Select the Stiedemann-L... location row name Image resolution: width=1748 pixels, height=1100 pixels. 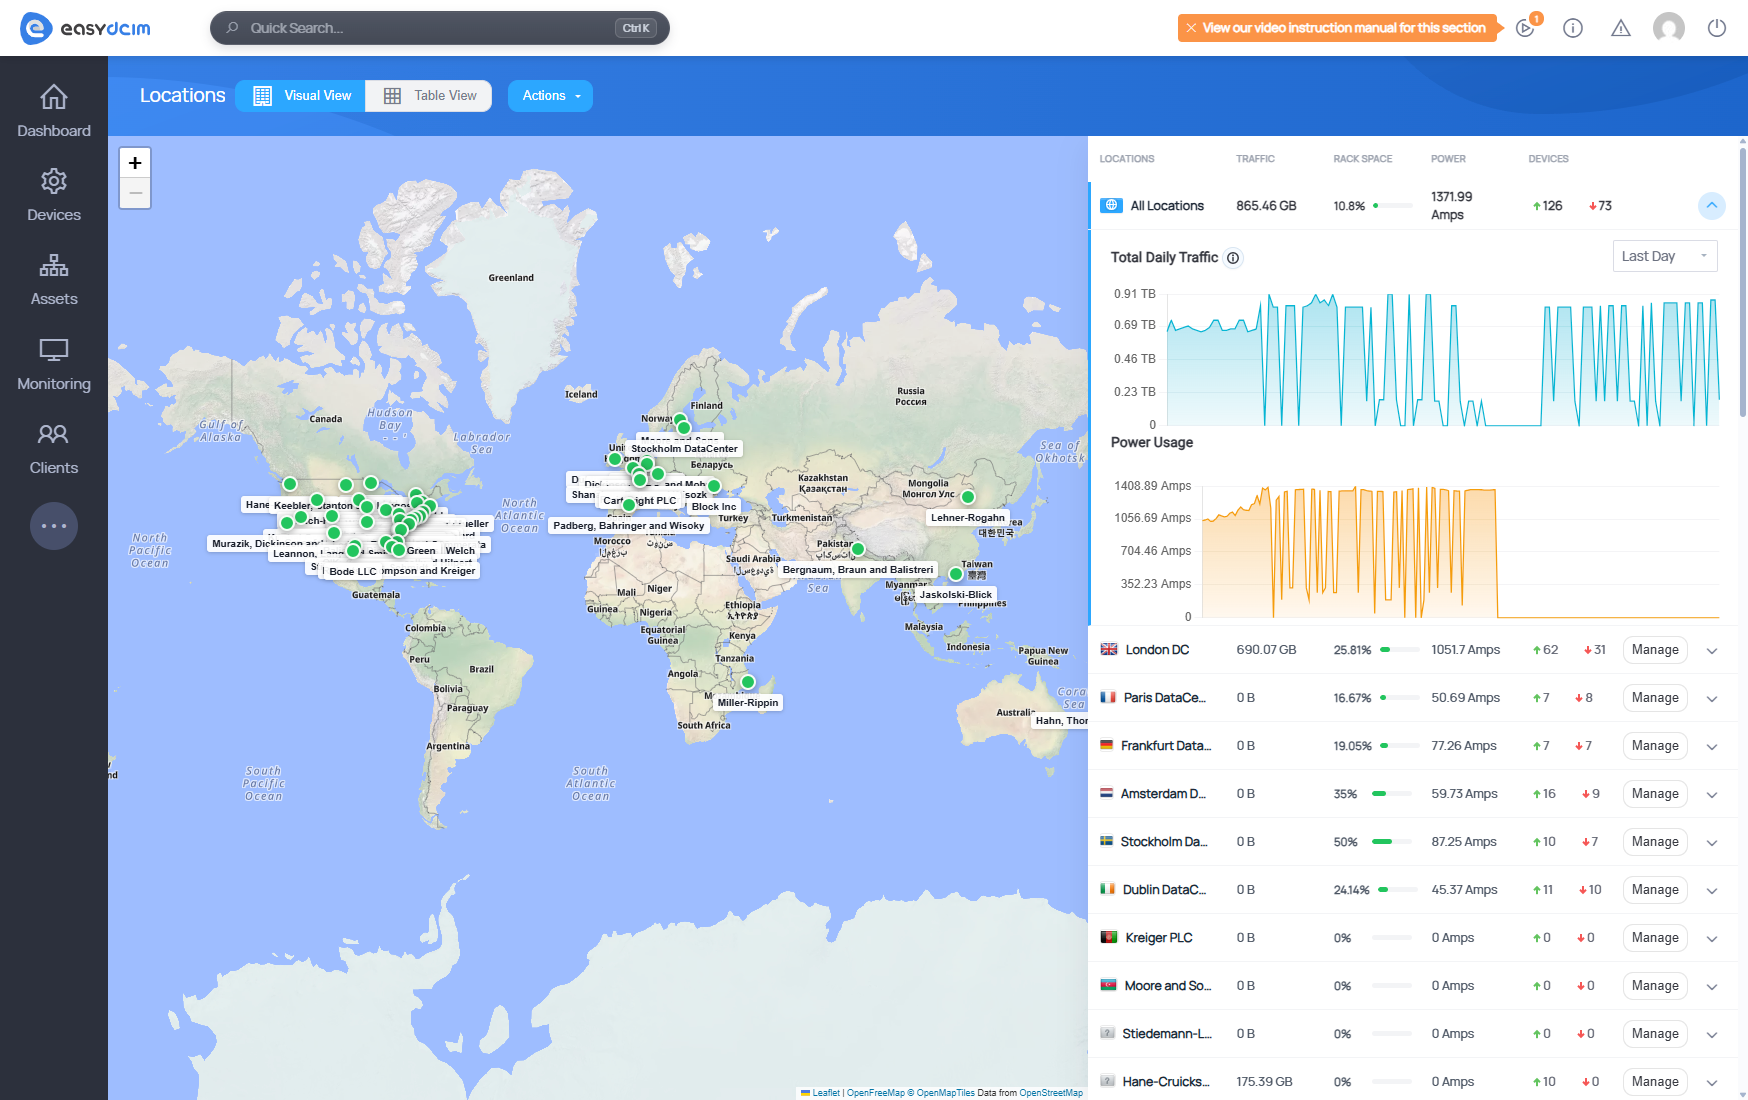(x=1167, y=1034)
